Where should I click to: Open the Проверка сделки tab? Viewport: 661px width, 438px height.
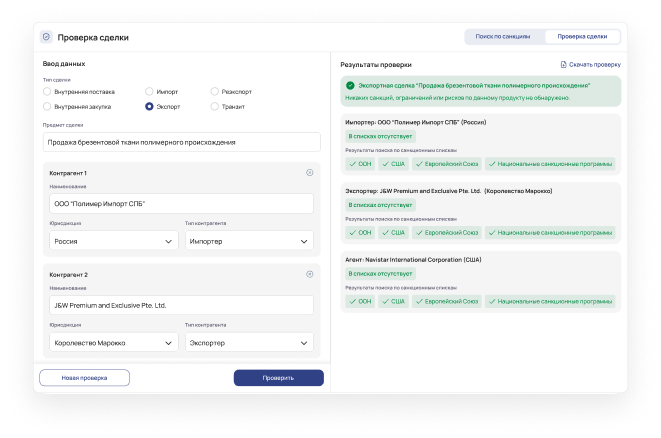click(x=582, y=36)
